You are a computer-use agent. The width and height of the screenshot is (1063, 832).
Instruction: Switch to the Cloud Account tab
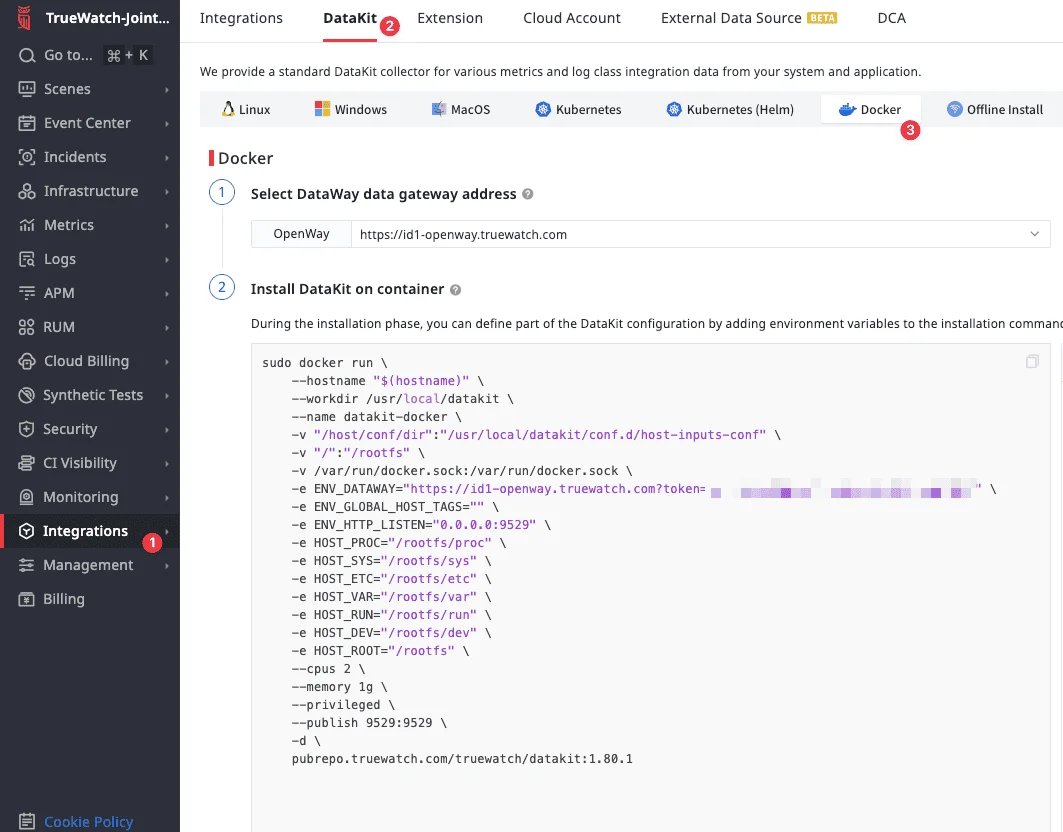pos(571,18)
